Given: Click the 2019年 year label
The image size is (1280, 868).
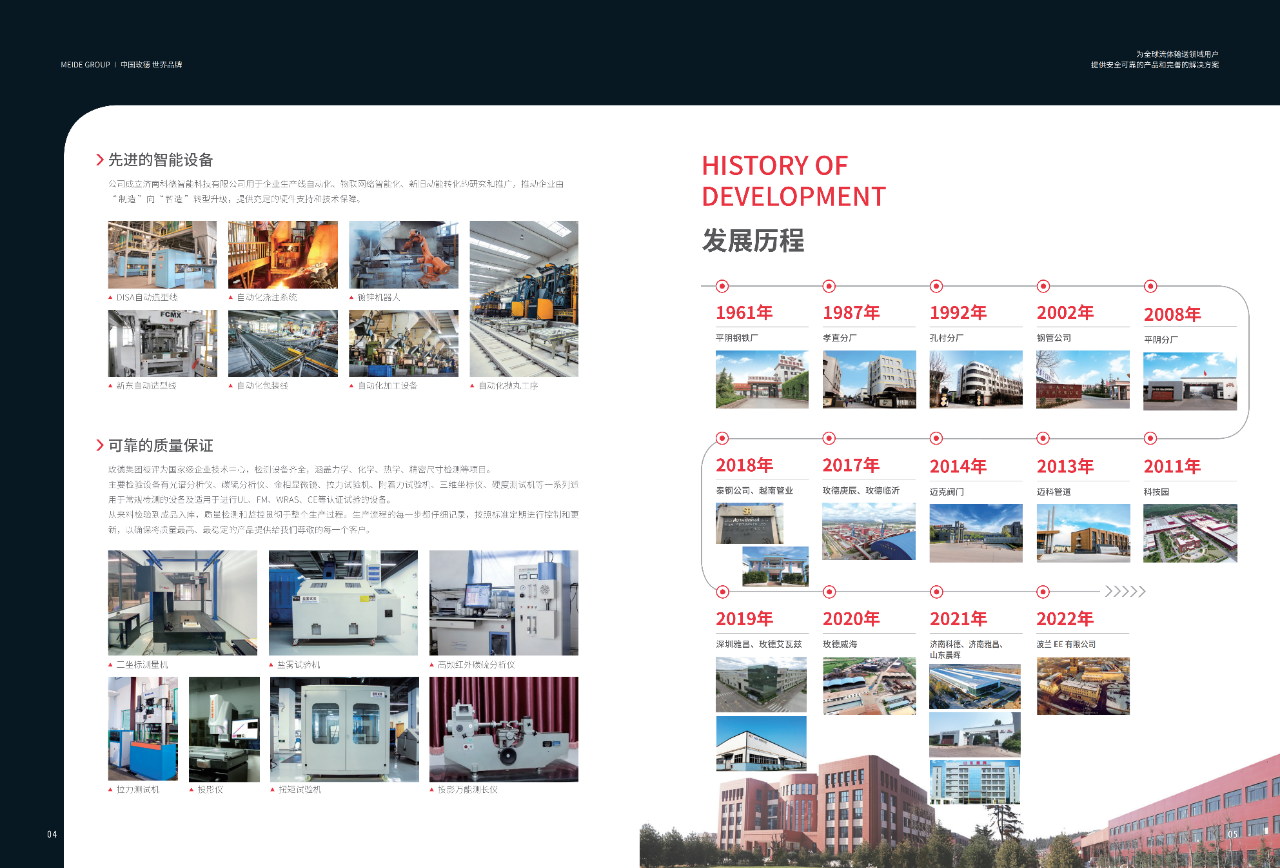Looking at the screenshot, I should (x=744, y=618).
